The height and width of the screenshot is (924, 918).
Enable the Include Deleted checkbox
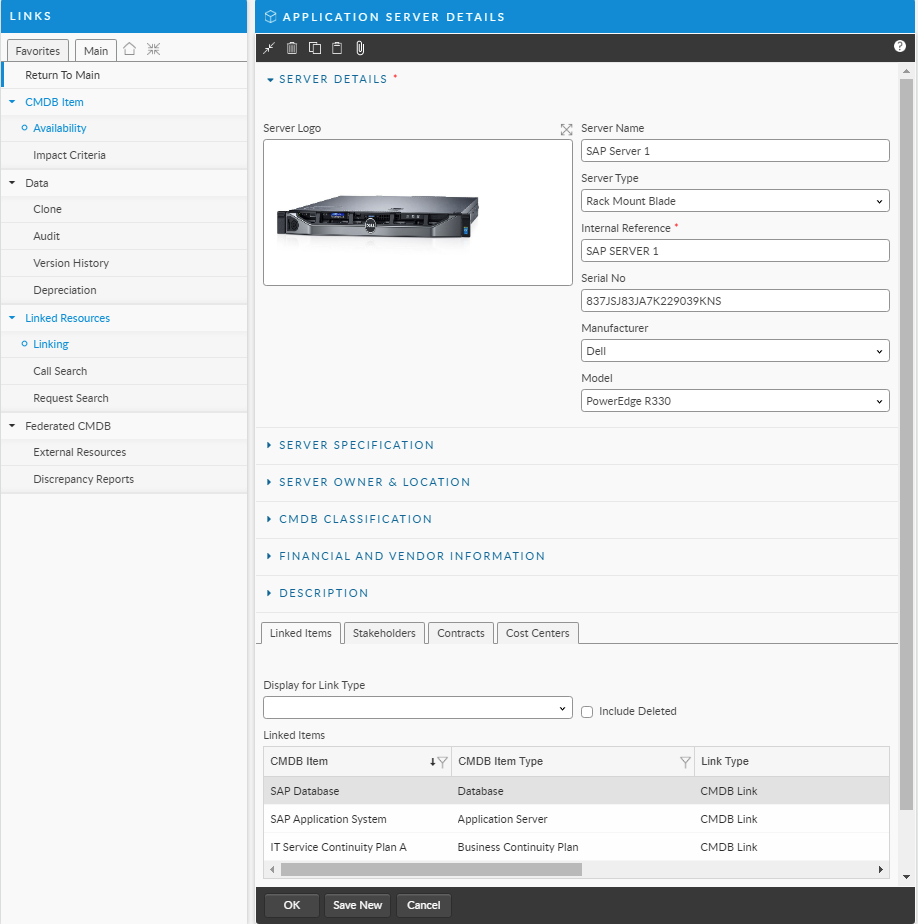[587, 712]
